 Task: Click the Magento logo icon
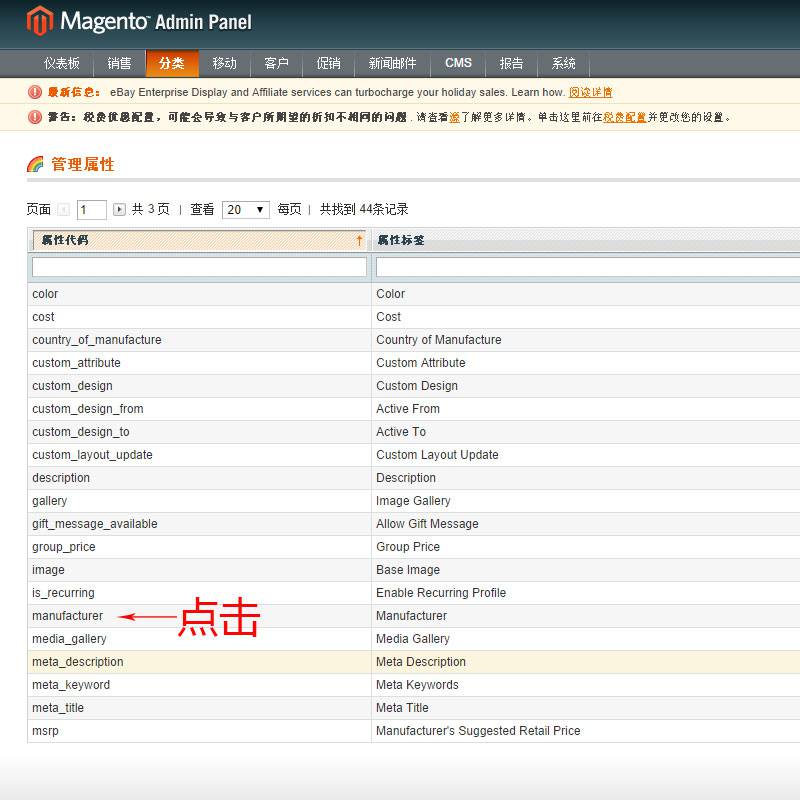(x=39, y=21)
